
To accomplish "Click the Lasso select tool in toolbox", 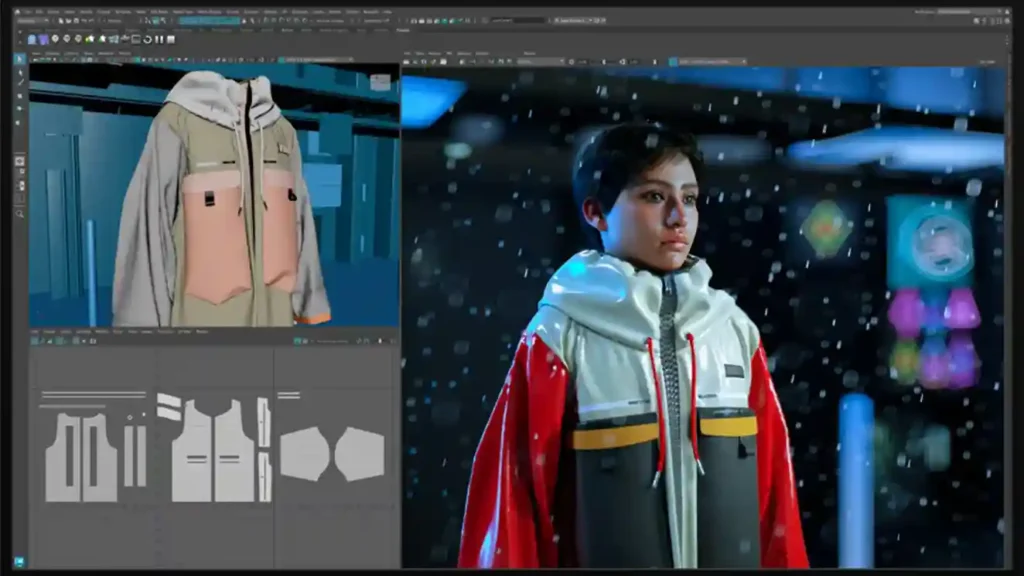I will (20, 72).
